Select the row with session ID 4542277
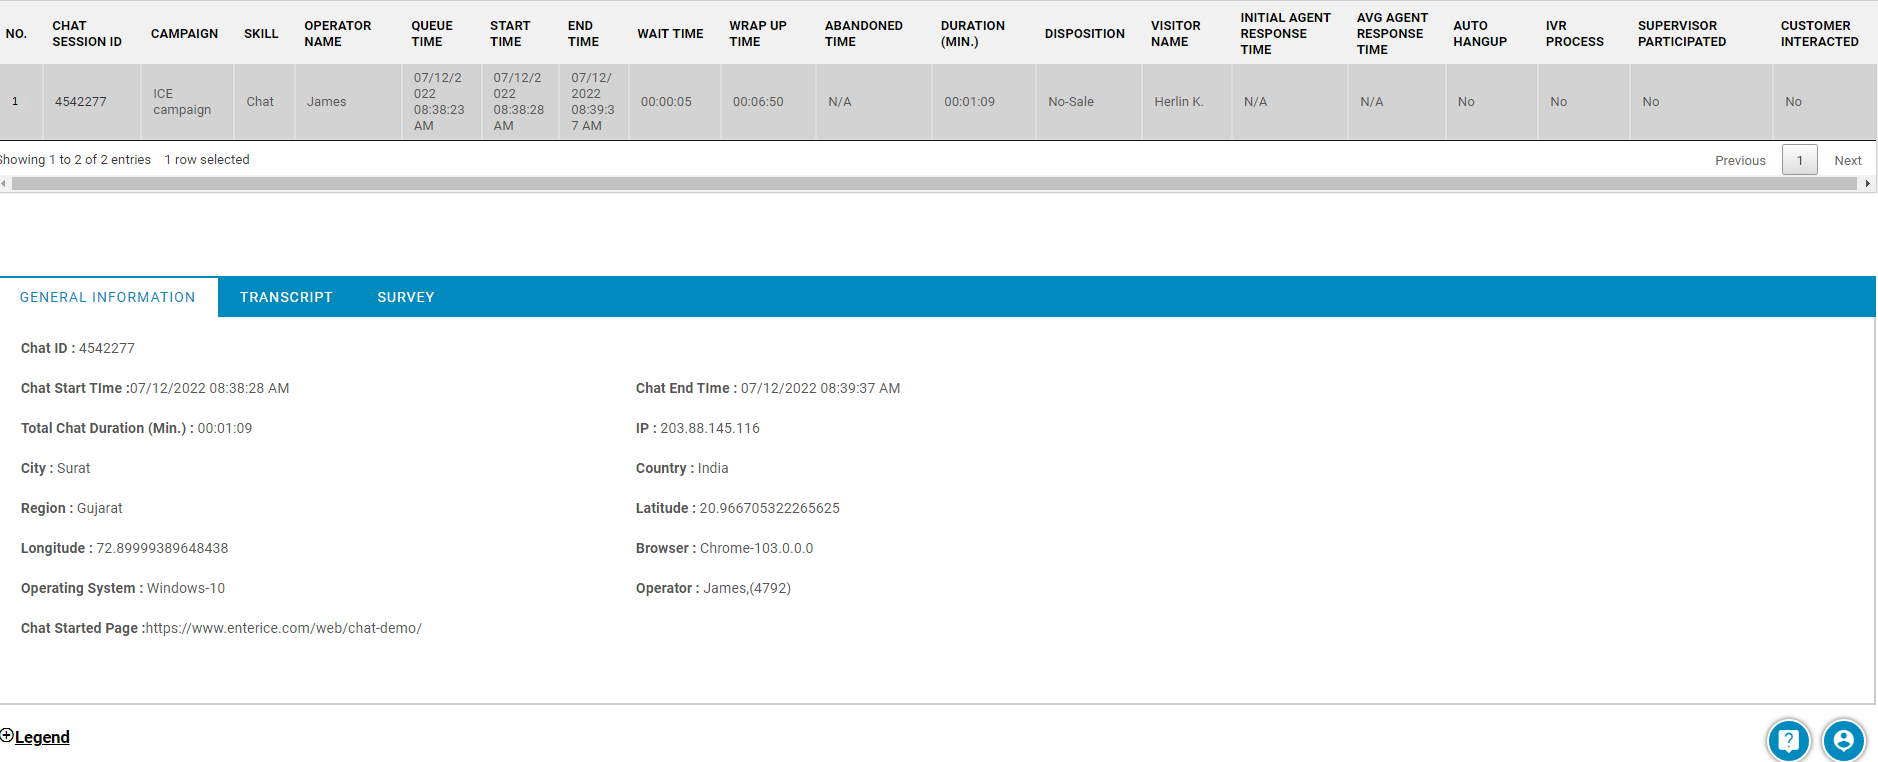Image resolution: width=1878 pixels, height=762 pixels. pyautogui.click(x=80, y=102)
